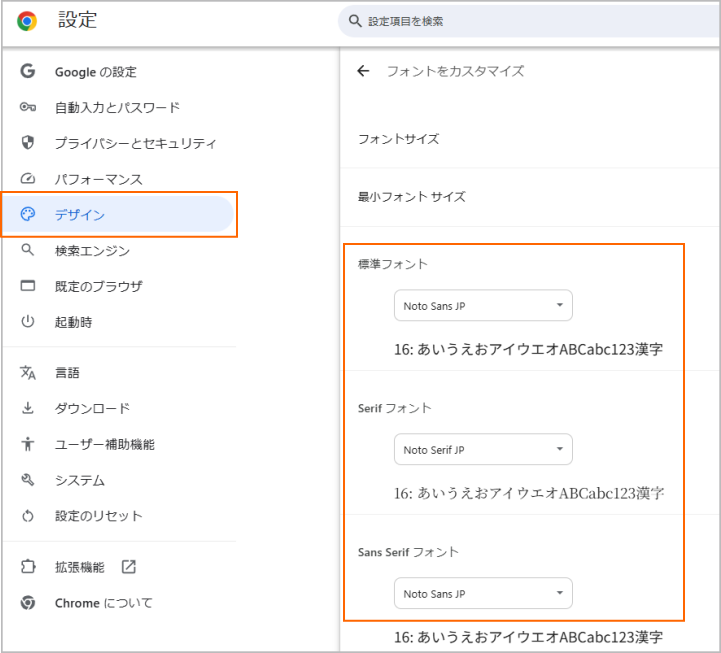Click the Chrome icon beside Chrome について
Screen dimensions: 721x653
tap(28, 602)
